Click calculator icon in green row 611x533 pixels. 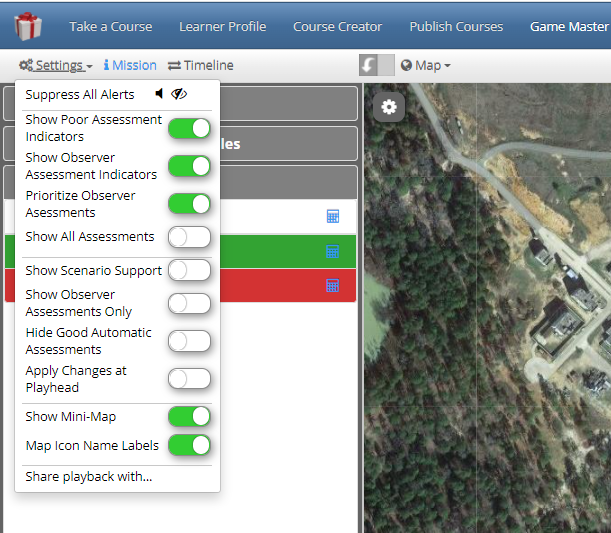tap(332, 251)
